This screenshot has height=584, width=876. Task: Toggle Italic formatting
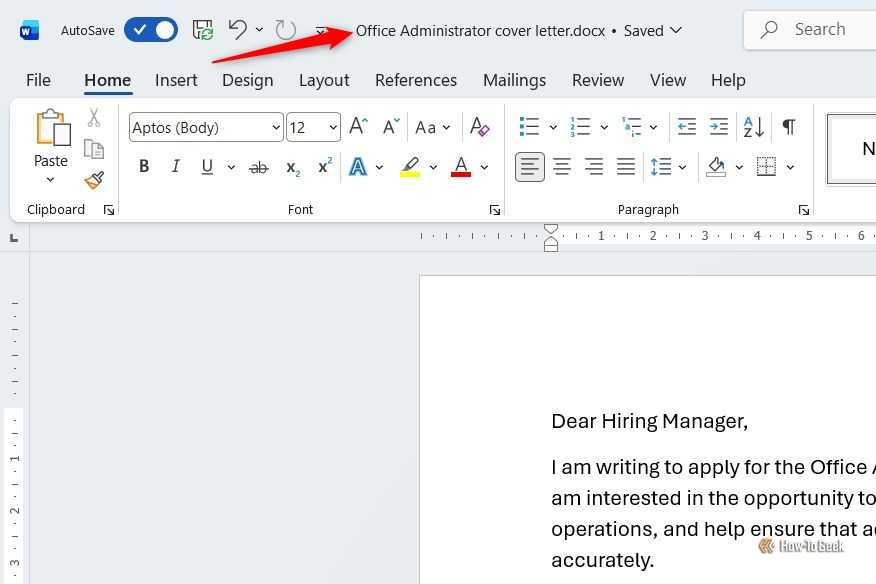click(175, 166)
